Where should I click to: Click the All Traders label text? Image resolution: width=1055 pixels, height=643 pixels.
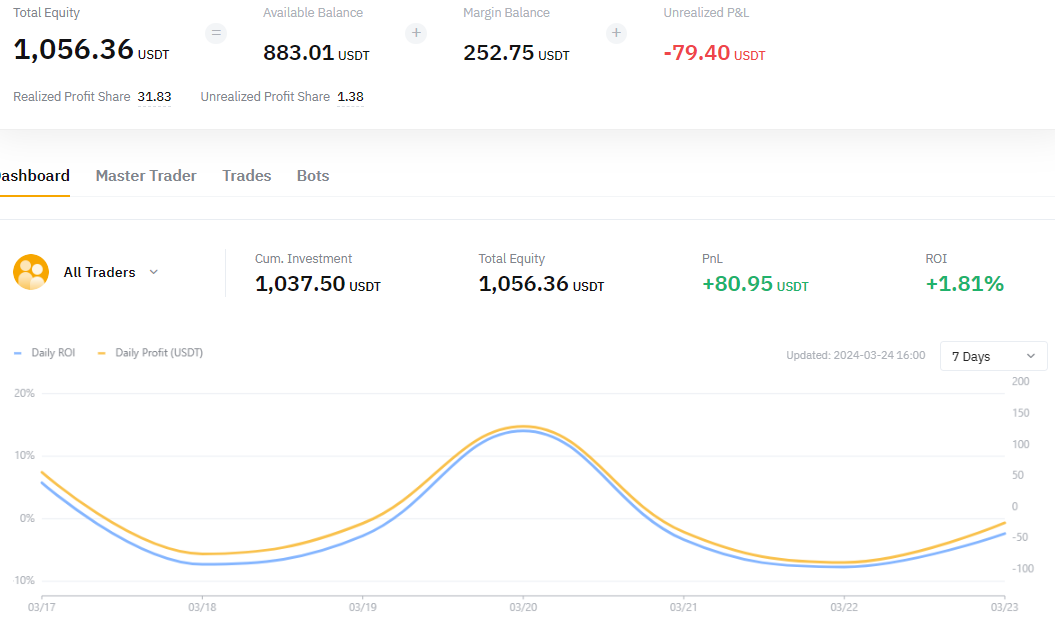(100, 272)
